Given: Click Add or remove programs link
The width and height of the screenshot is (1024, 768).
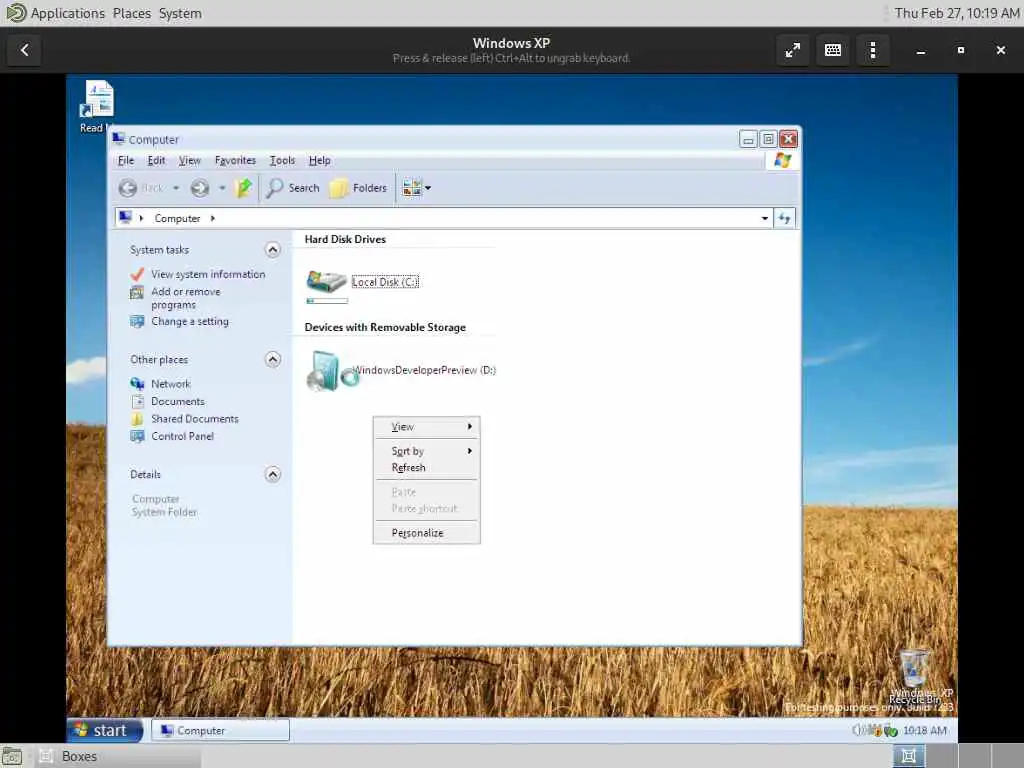Looking at the screenshot, I should (185, 298).
